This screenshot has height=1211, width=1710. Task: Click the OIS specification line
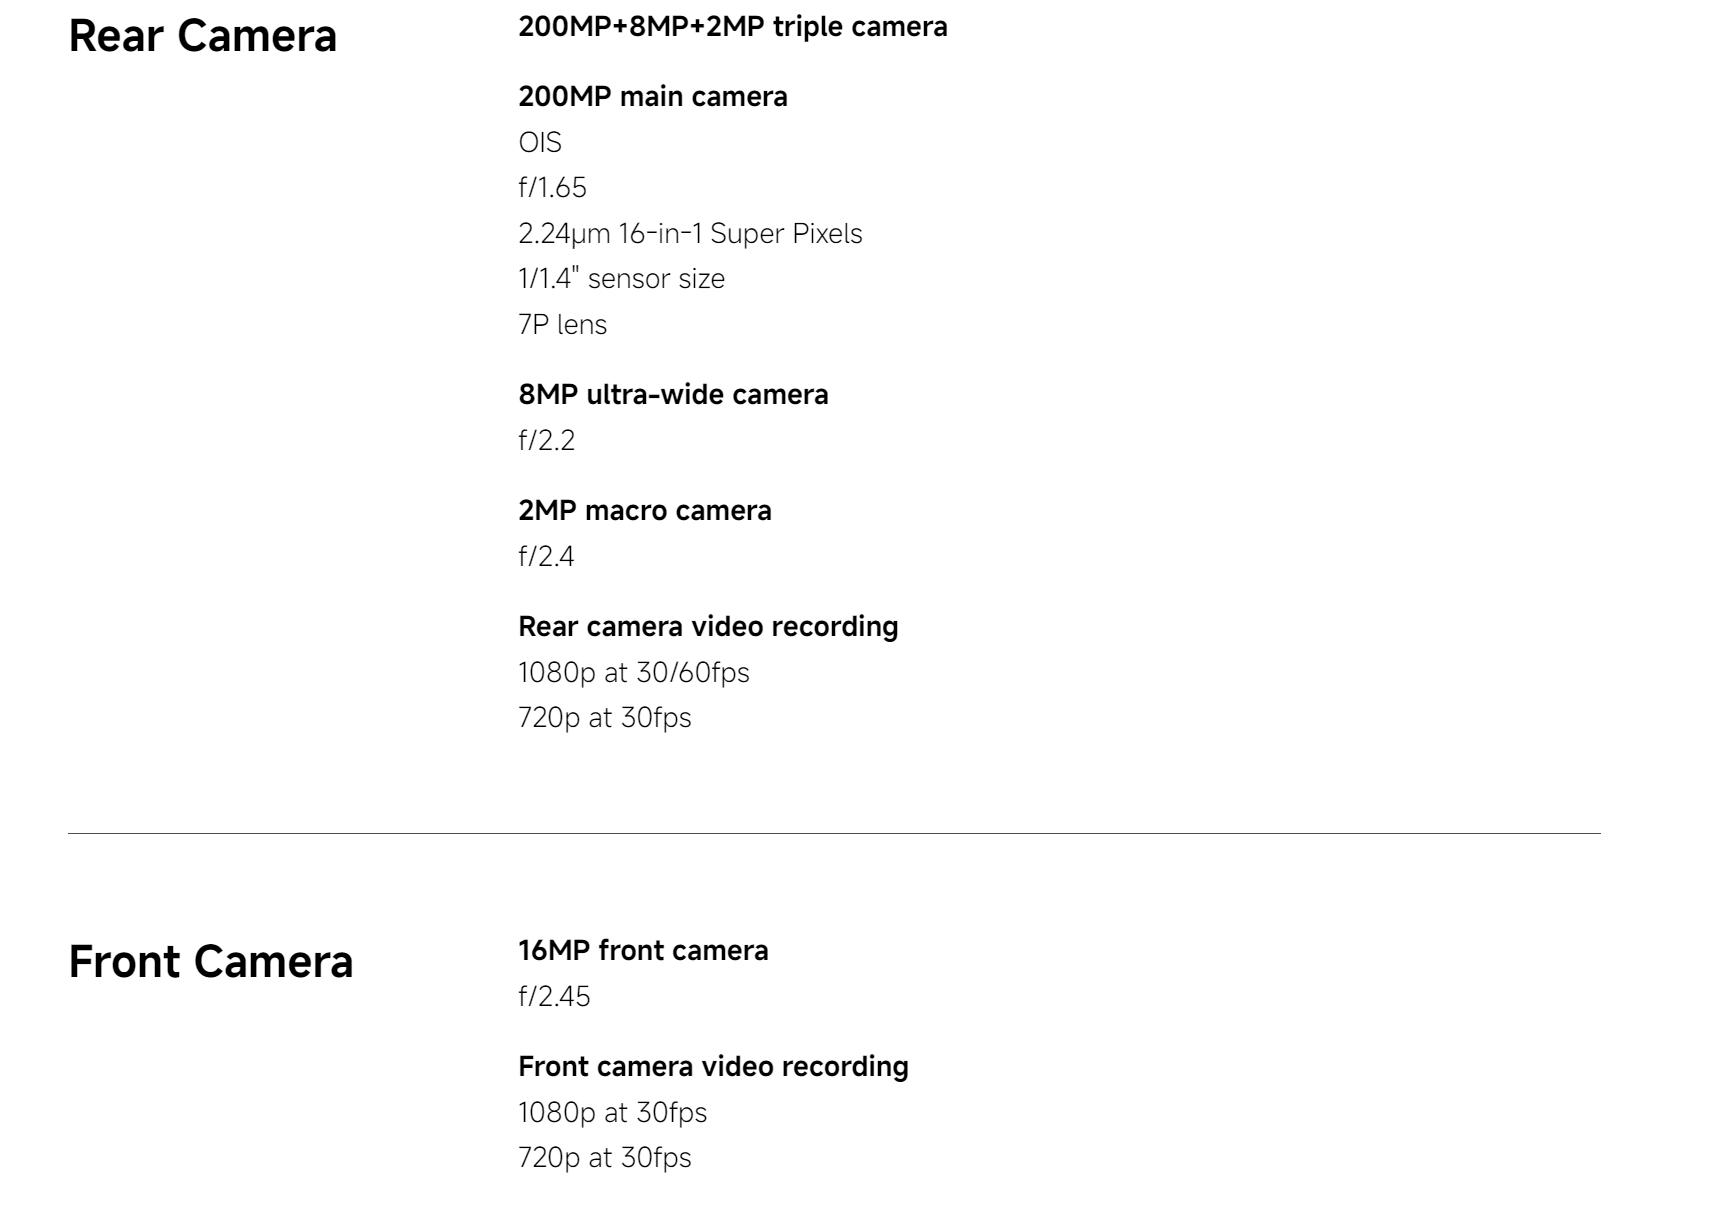click(x=540, y=143)
